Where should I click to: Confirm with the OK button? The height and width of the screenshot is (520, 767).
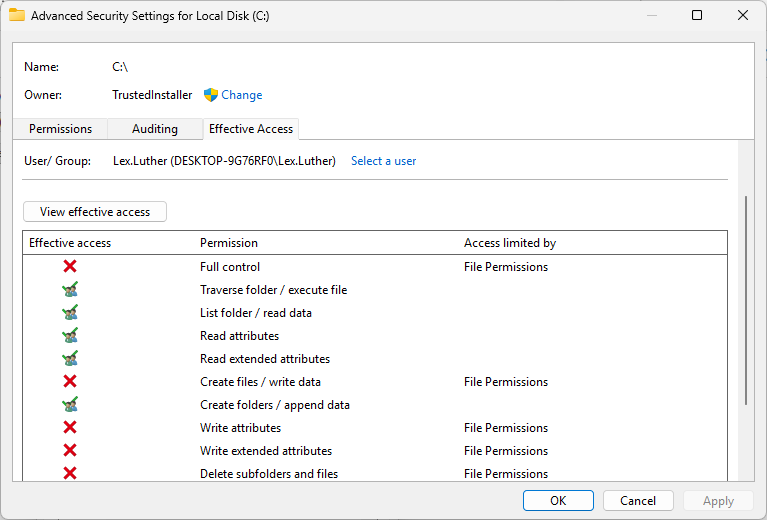pyautogui.click(x=558, y=501)
